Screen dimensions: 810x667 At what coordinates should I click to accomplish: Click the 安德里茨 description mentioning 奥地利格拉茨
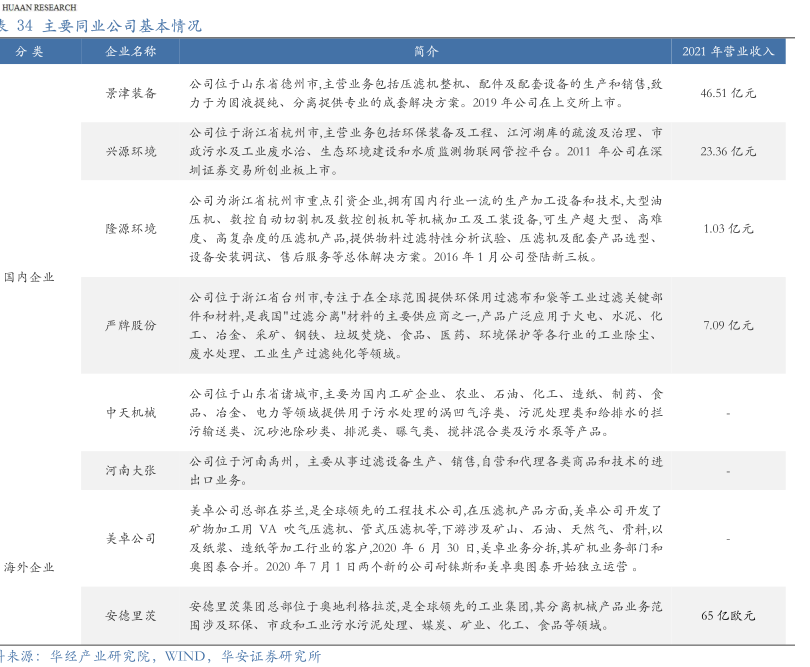pos(426,616)
